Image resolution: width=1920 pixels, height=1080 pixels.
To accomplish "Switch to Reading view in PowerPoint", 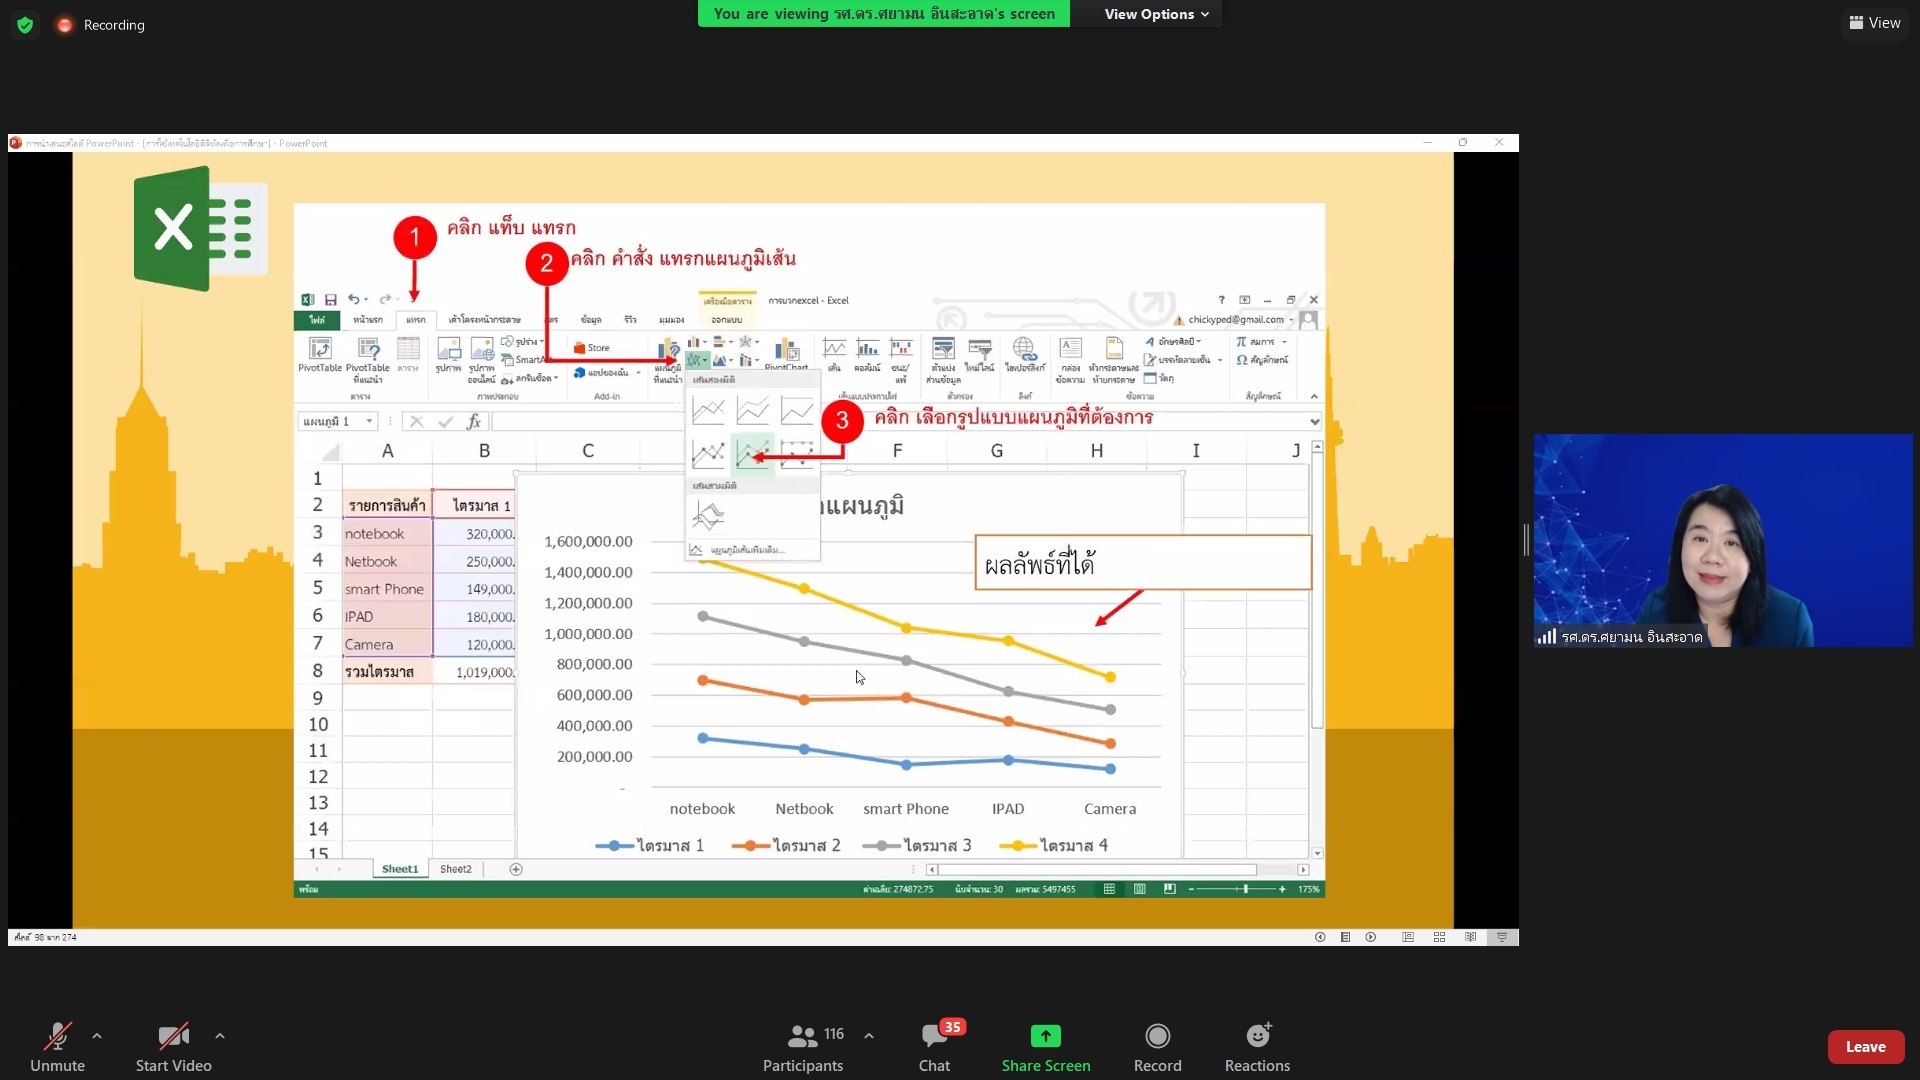I will [1471, 937].
